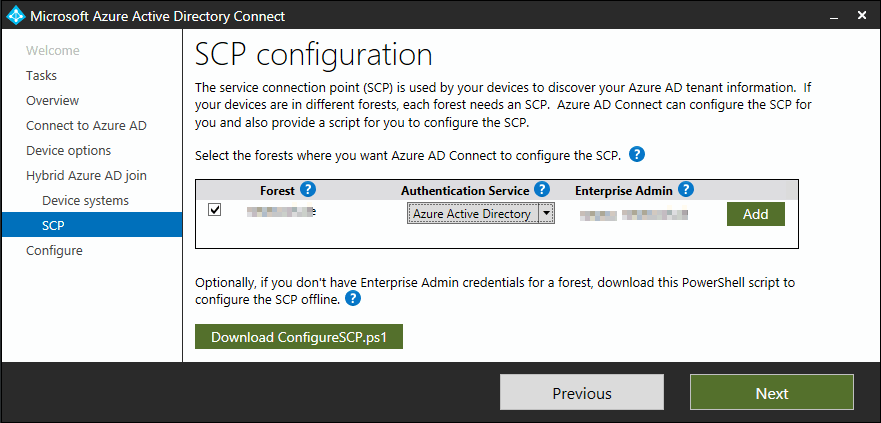Click the Previous button
Image resolution: width=881 pixels, height=423 pixels.
pos(581,393)
